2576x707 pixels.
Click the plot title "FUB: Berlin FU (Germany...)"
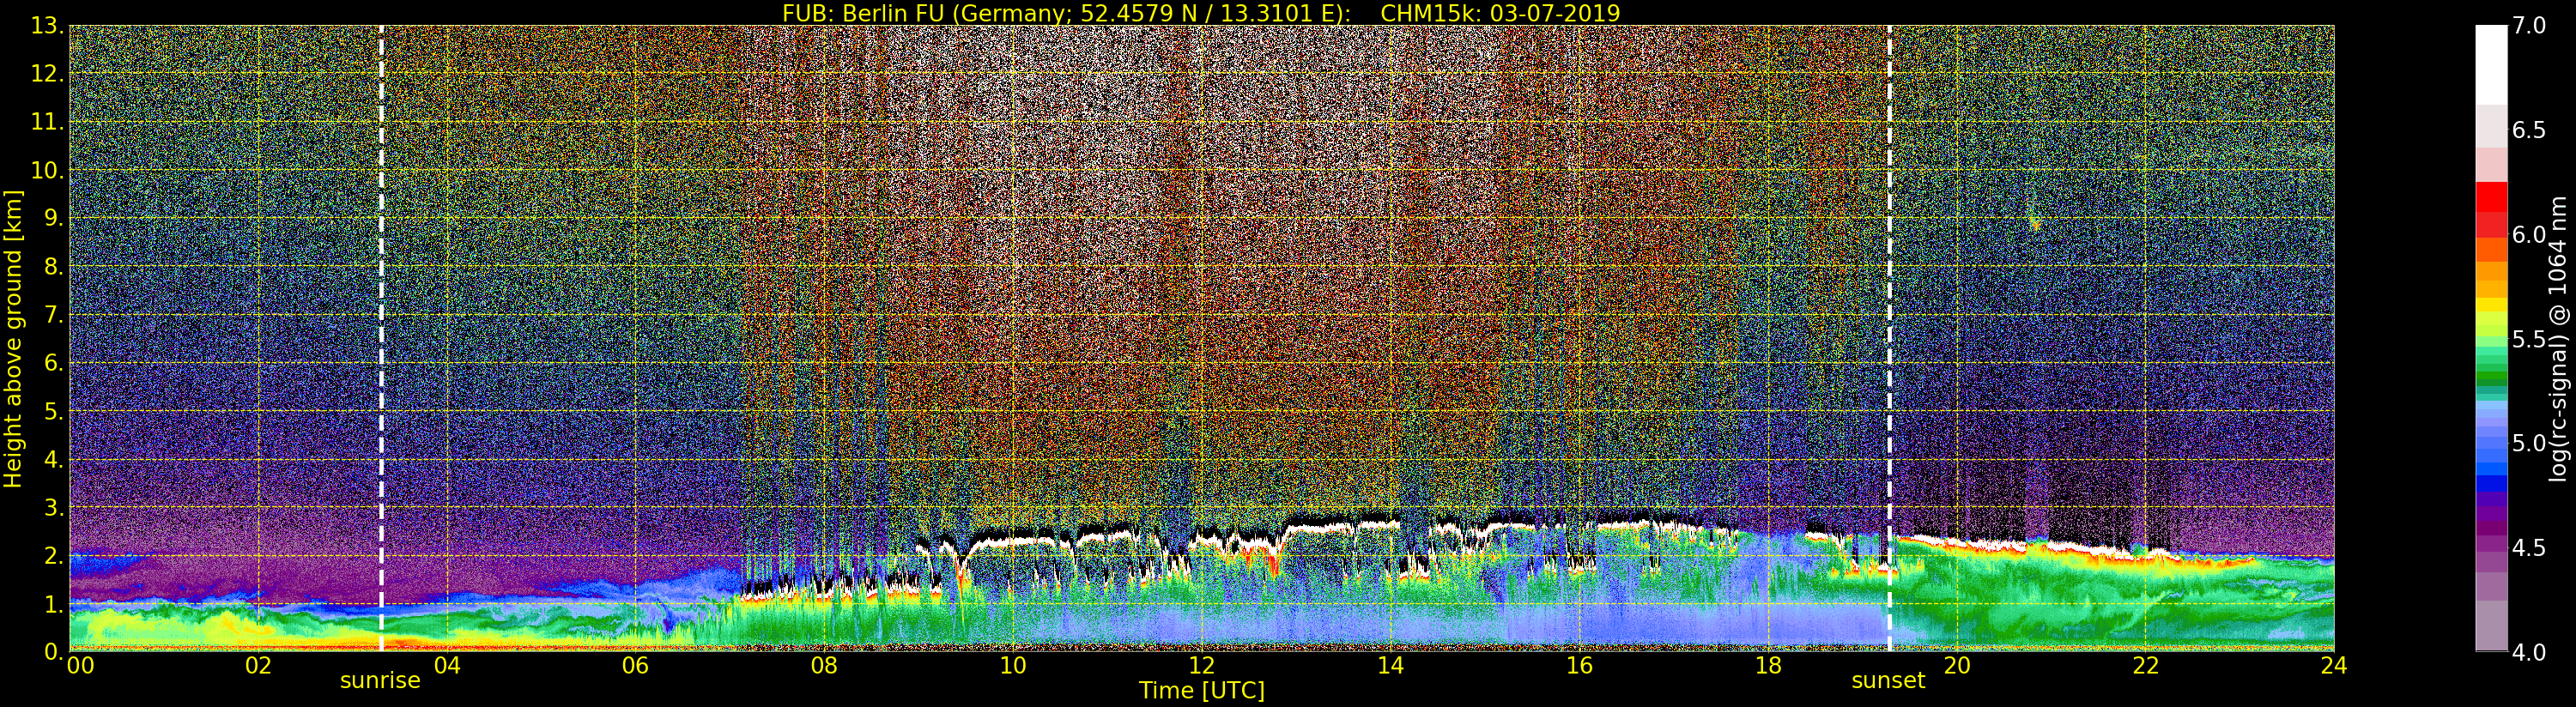click(x=1201, y=13)
